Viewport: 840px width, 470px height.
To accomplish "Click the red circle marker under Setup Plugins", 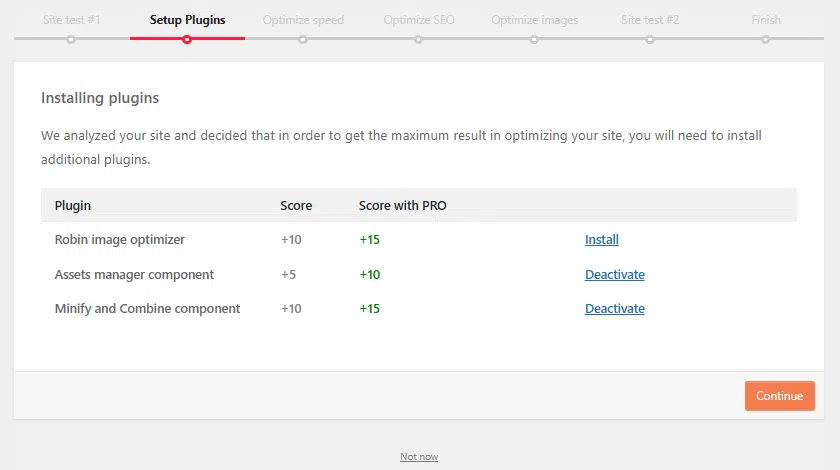I will (187, 39).
